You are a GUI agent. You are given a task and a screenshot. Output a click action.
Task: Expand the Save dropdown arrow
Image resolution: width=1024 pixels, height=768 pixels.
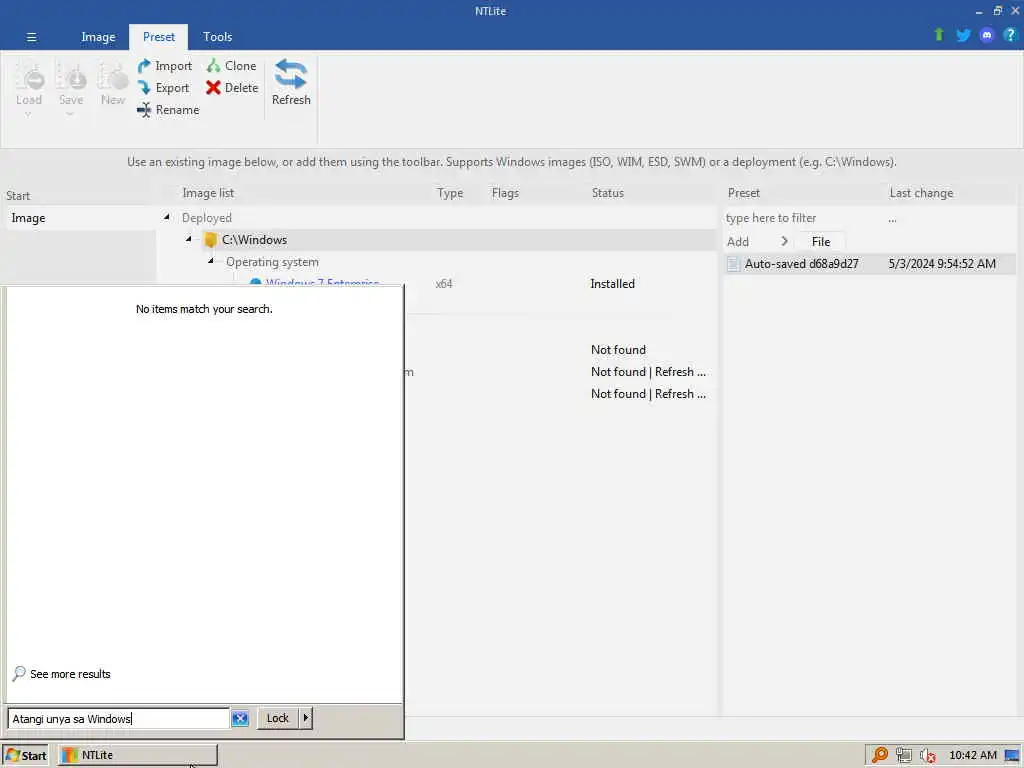click(70, 114)
